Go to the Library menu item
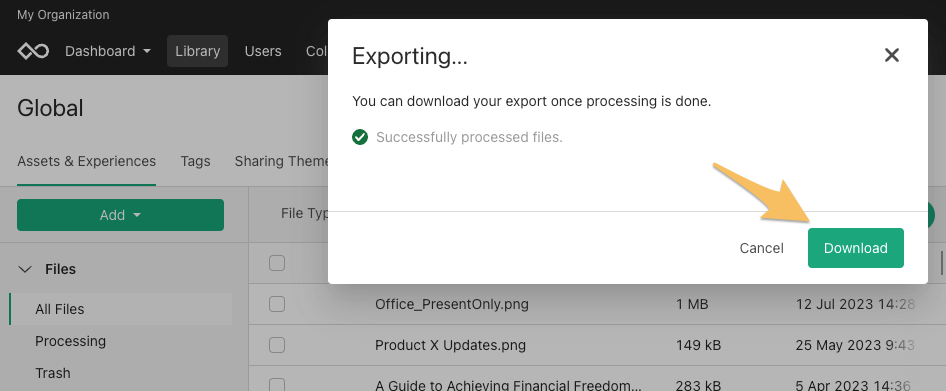The width and height of the screenshot is (946, 391). [x=197, y=51]
